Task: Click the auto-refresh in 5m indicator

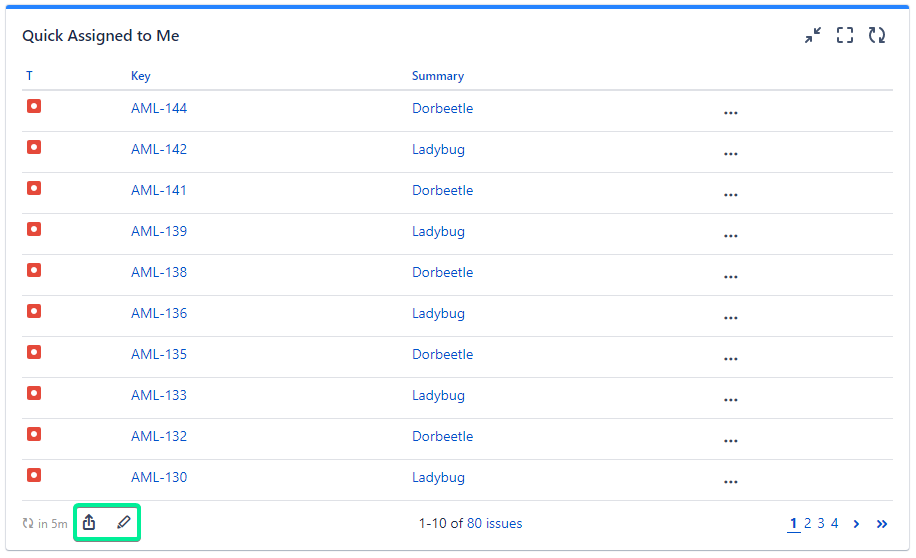Action: 45,524
